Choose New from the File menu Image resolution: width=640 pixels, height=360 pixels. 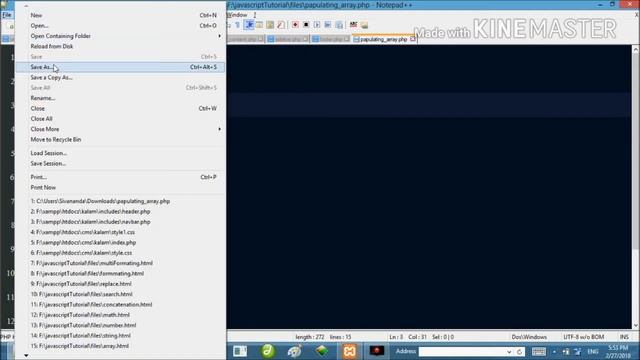tap(120, 15)
